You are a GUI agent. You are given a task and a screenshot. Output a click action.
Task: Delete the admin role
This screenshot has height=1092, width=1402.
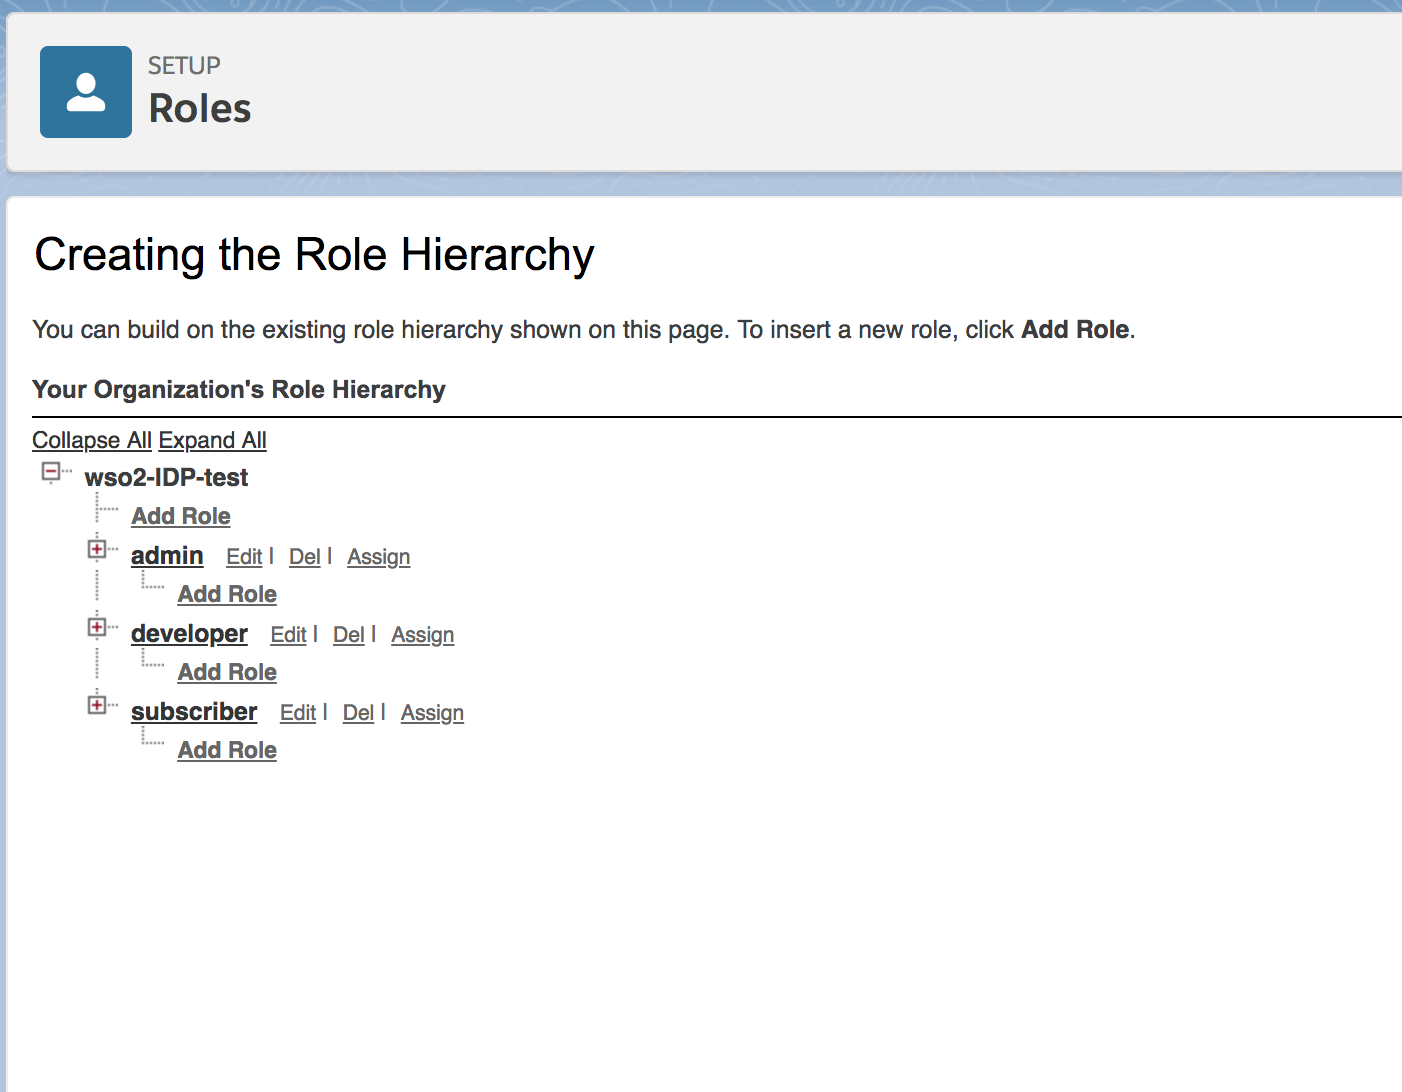coord(304,557)
